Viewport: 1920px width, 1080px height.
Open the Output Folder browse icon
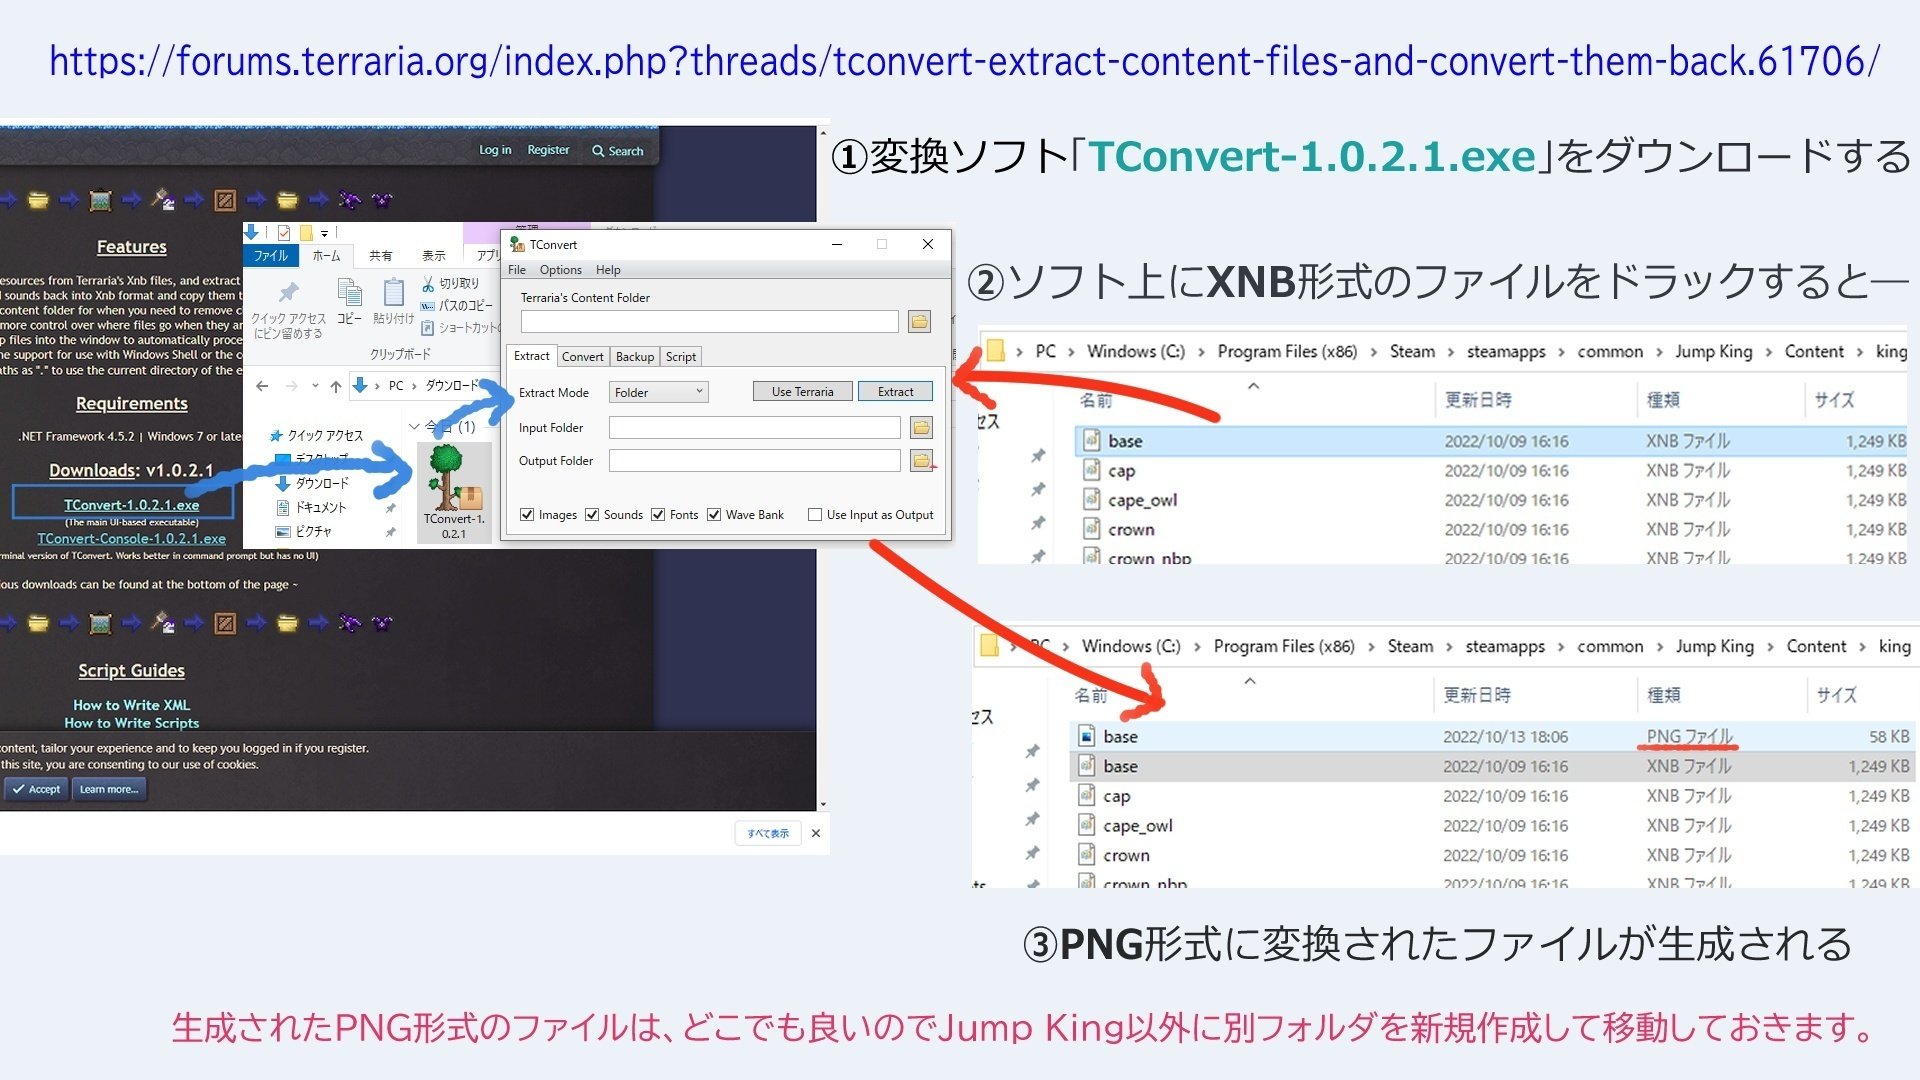click(x=921, y=461)
